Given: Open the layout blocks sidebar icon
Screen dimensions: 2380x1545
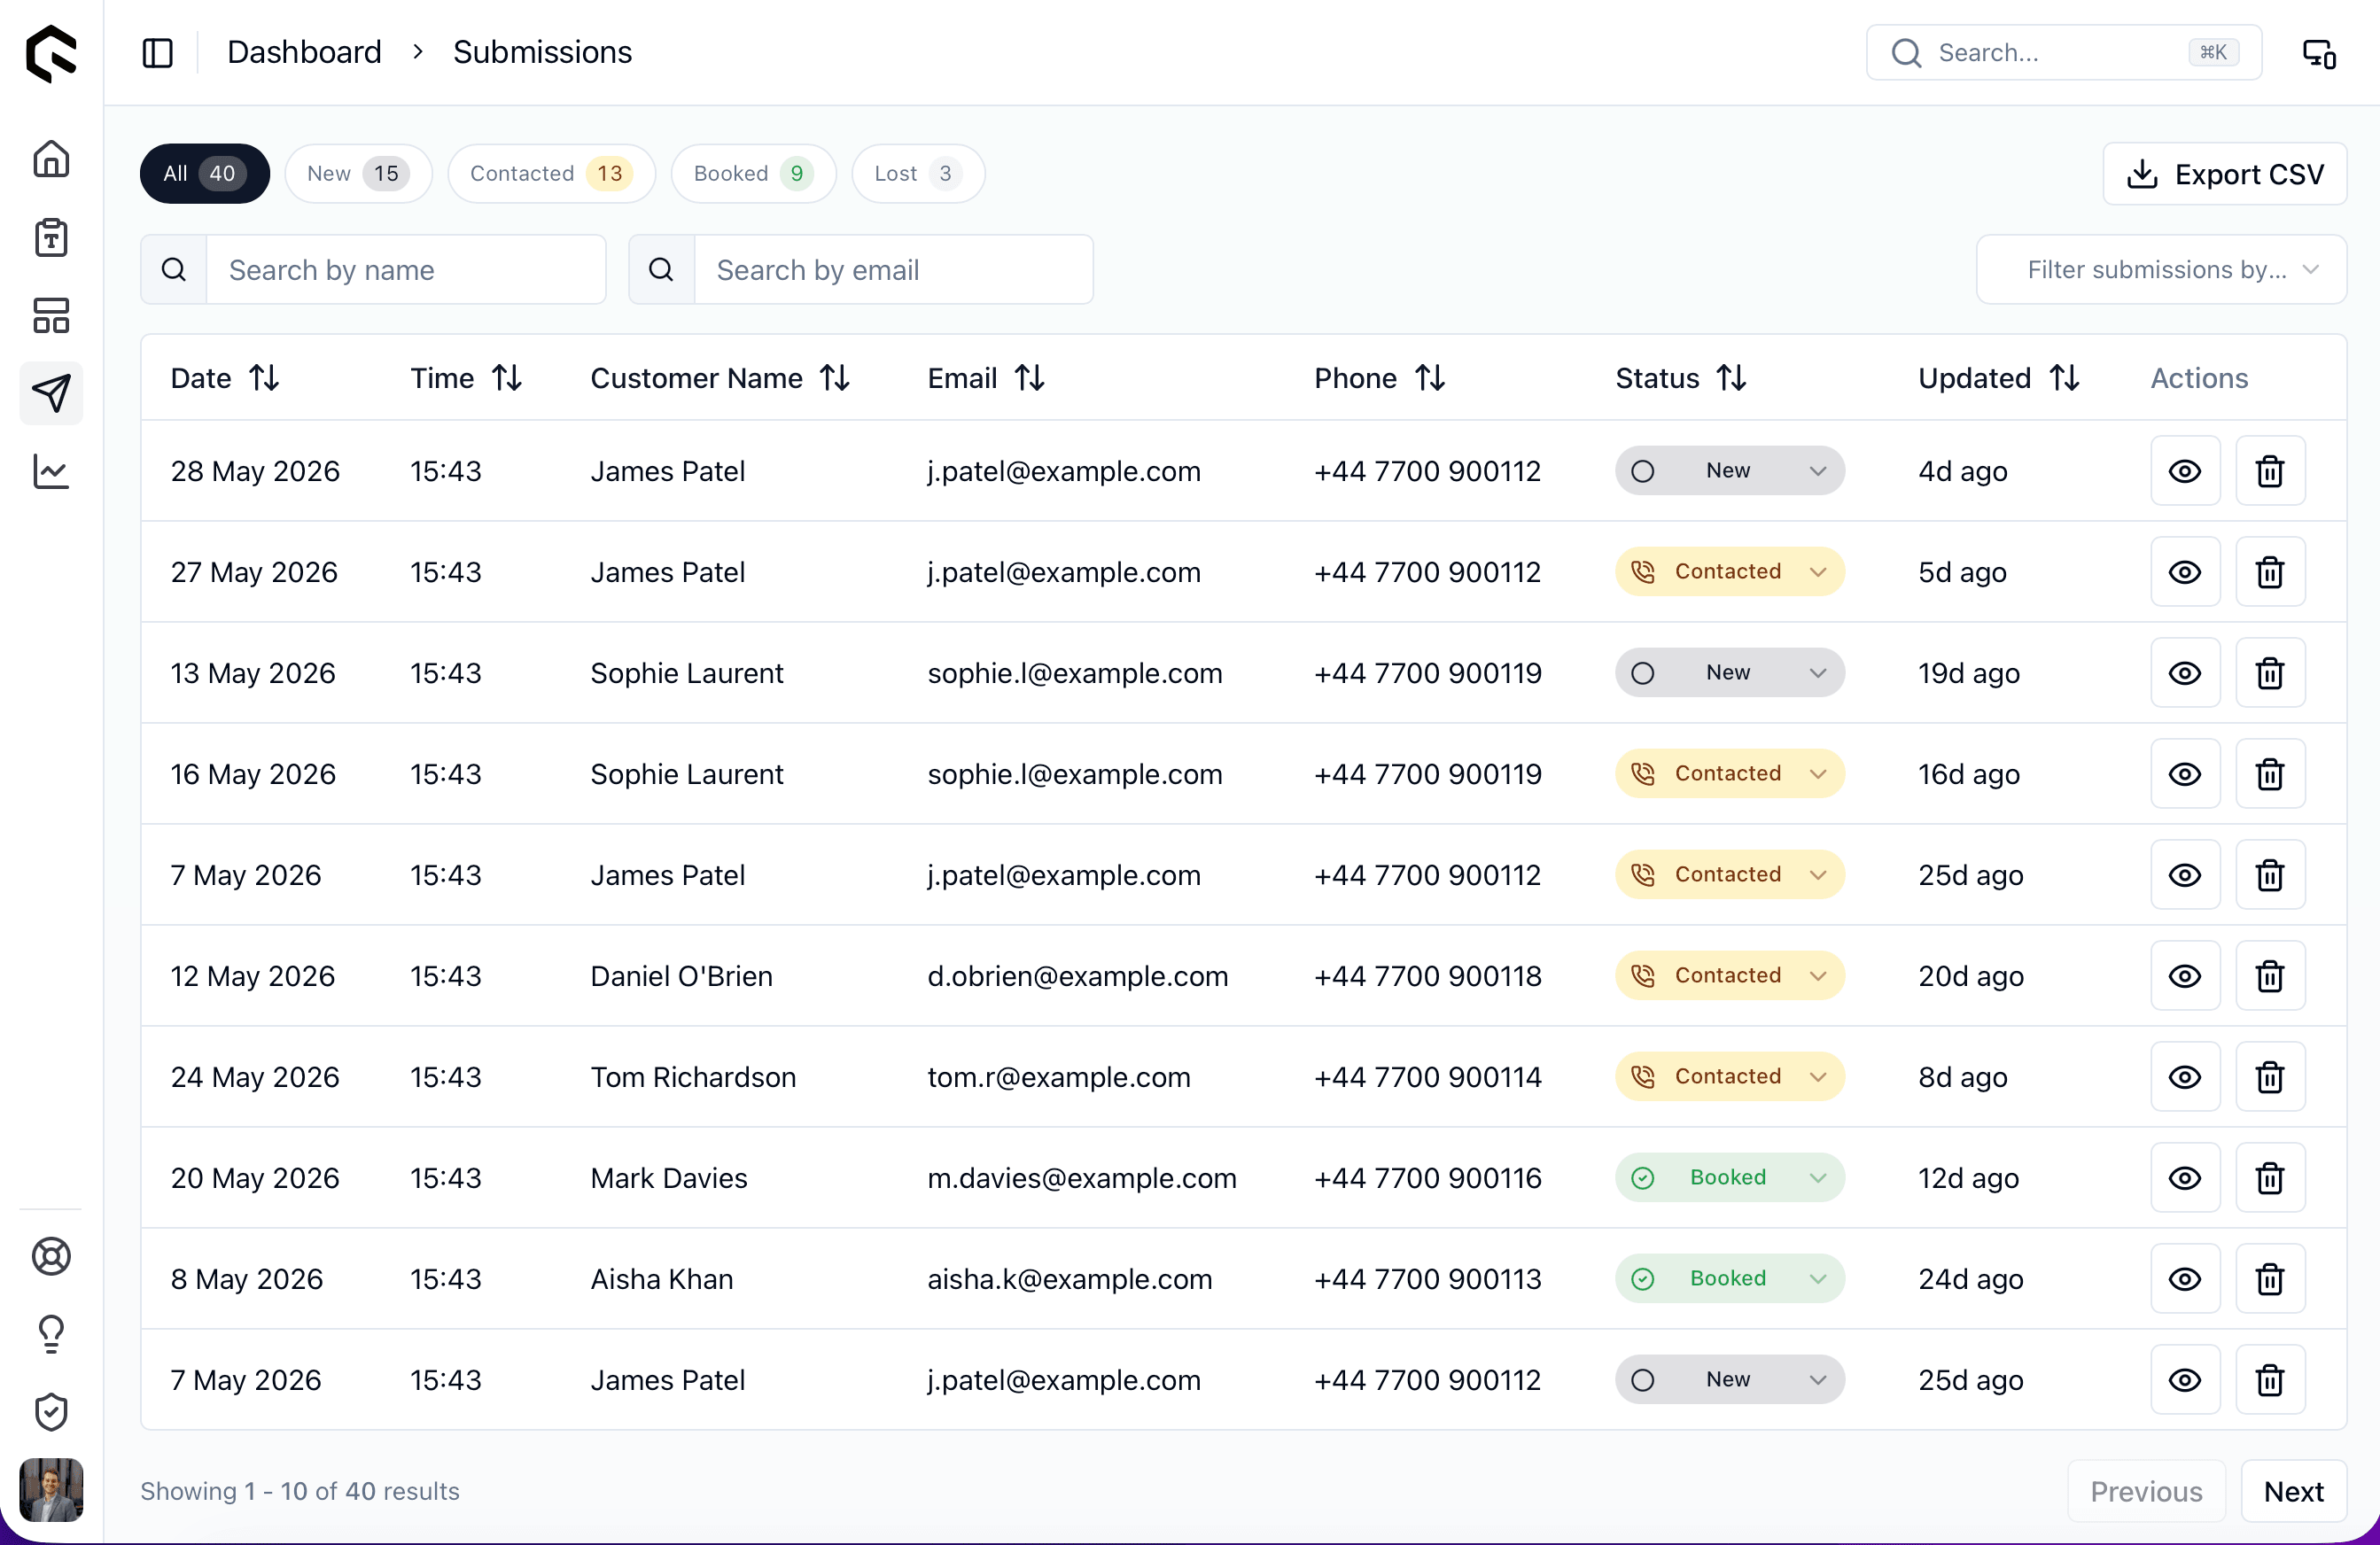Looking at the screenshot, I should point(51,316).
